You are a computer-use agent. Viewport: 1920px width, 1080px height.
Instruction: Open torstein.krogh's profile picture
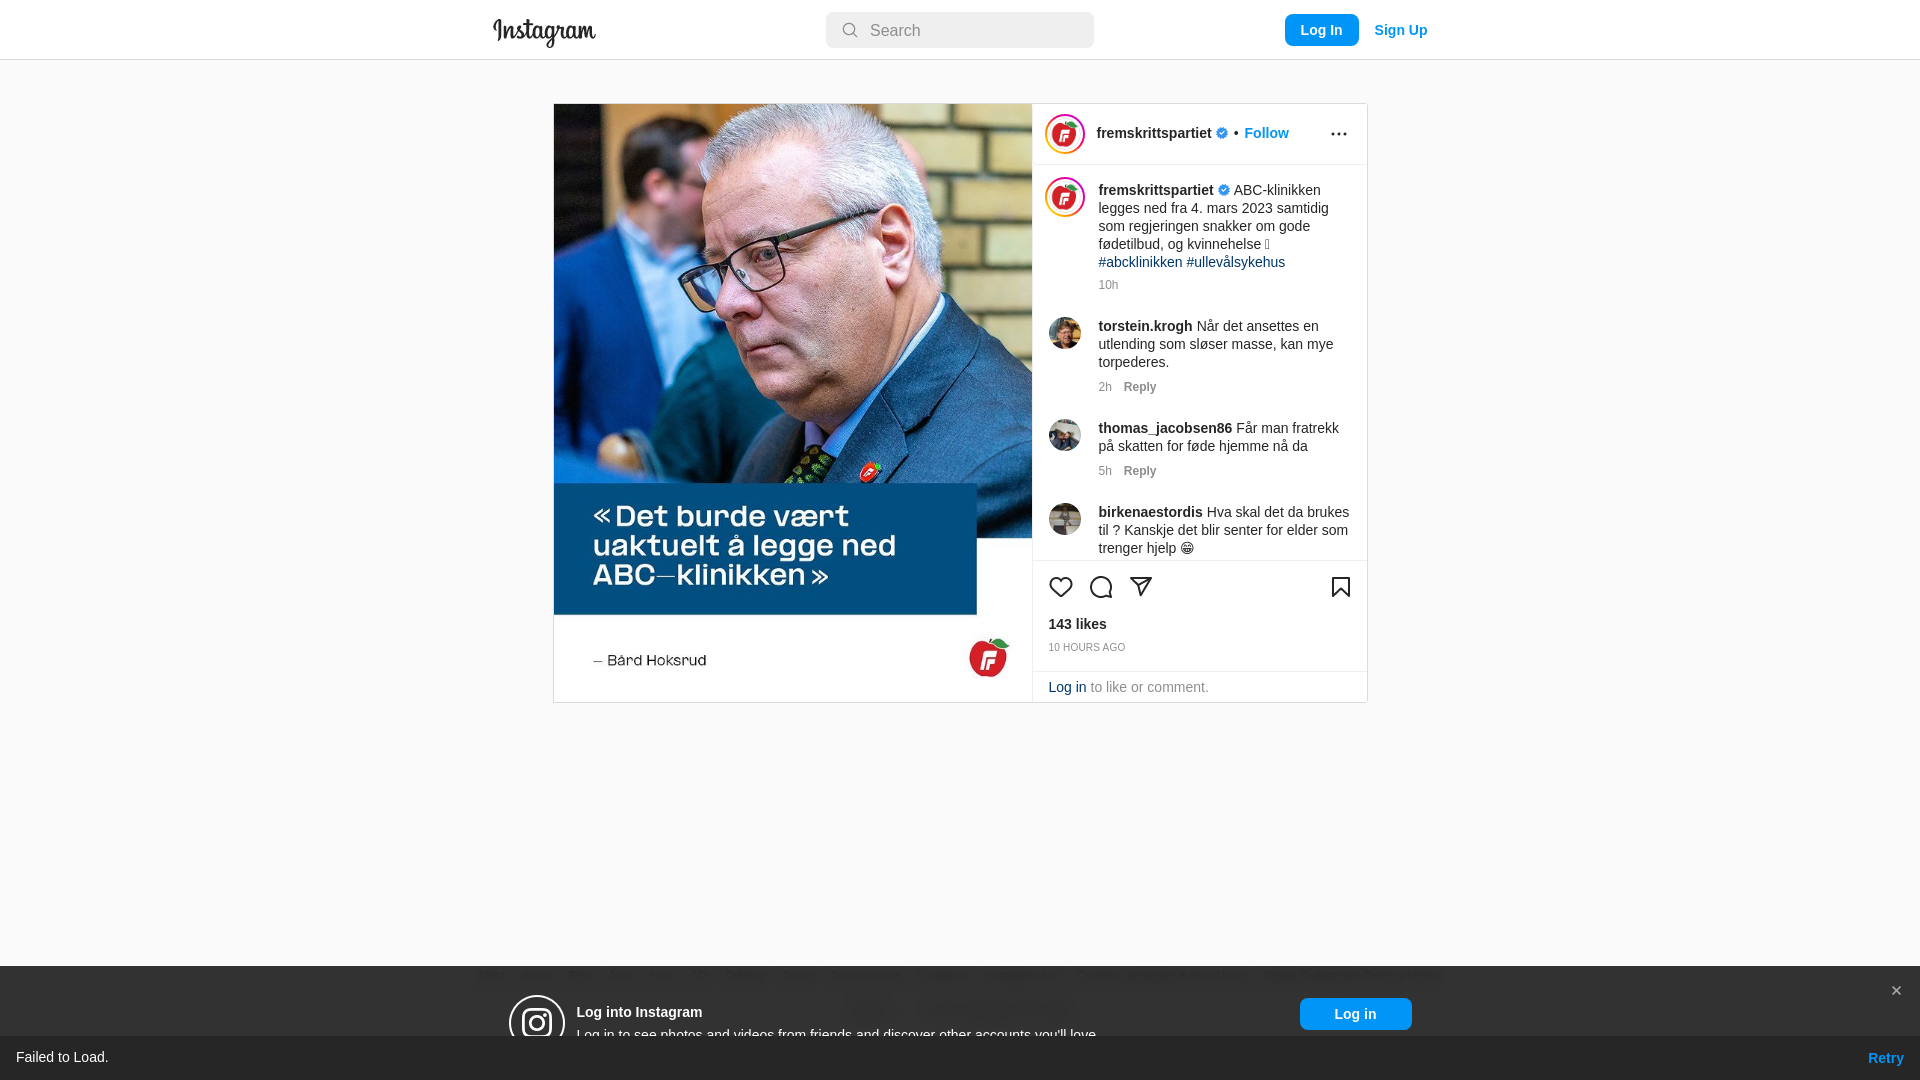tap(1065, 333)
